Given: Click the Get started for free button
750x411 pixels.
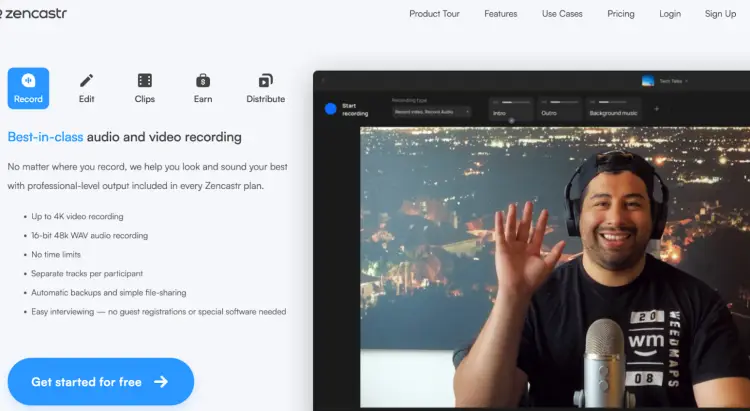Looking at the screenshot, I should point(101,382).
